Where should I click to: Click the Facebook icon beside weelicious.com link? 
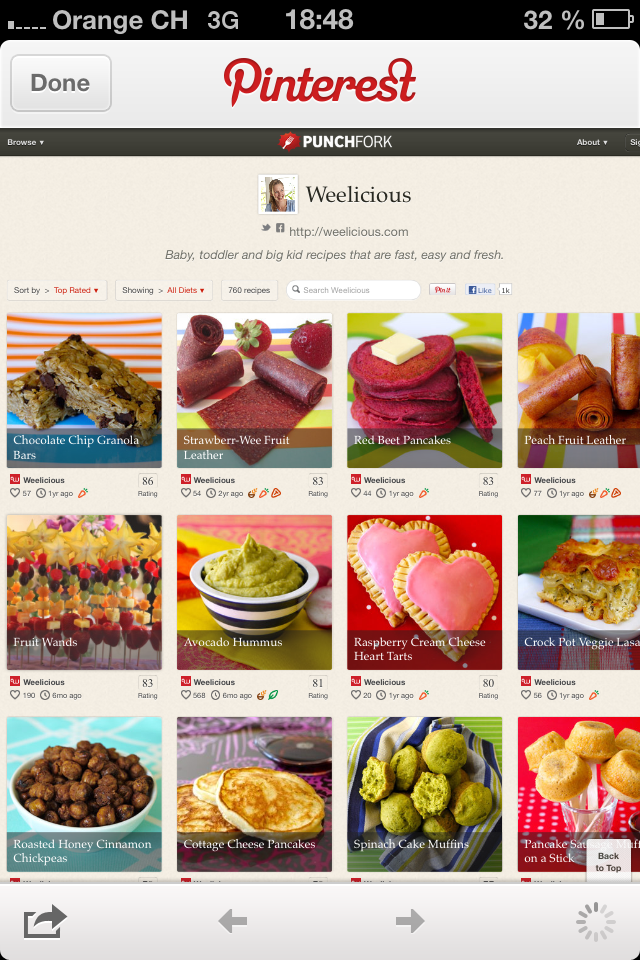click(x=280, y=228)
